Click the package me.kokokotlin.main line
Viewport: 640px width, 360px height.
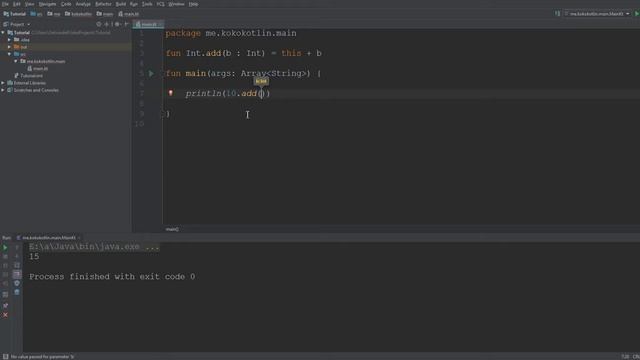coord(231,33)
